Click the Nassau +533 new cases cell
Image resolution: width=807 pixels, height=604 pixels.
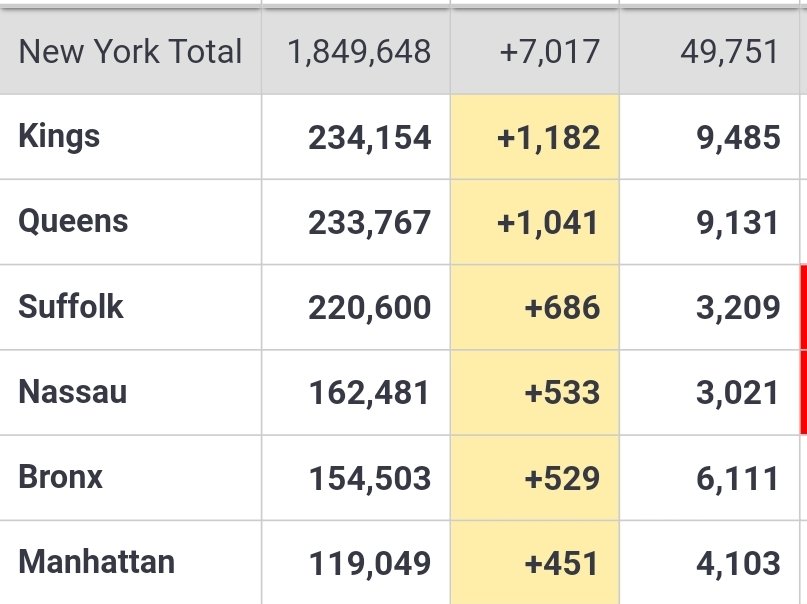point(535,393)
